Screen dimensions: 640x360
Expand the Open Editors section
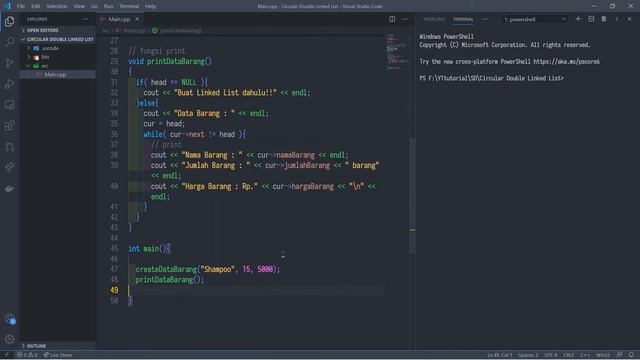[58, 30]
